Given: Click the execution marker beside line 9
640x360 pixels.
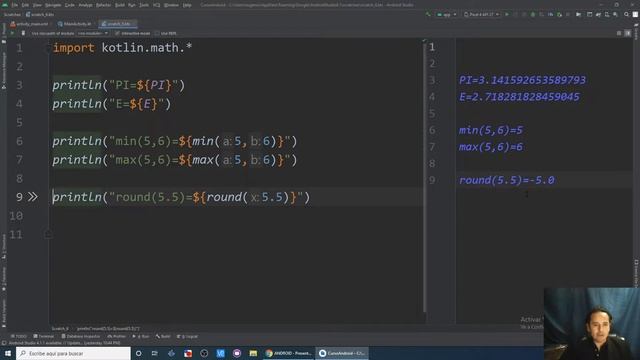Looking at the screenshot, I should [x=33, y=197].
